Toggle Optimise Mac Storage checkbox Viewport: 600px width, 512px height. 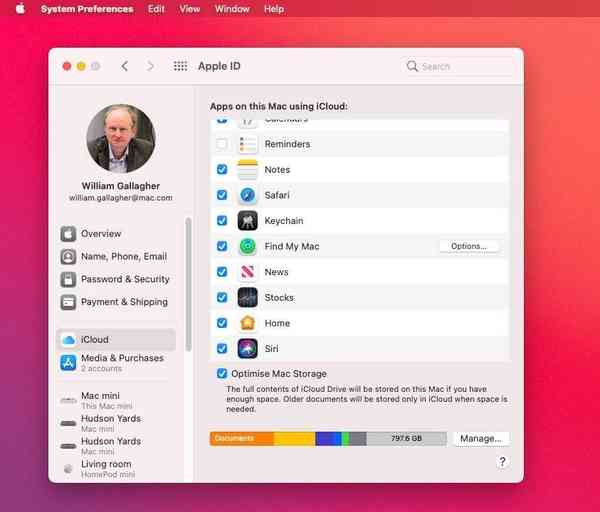222,374
